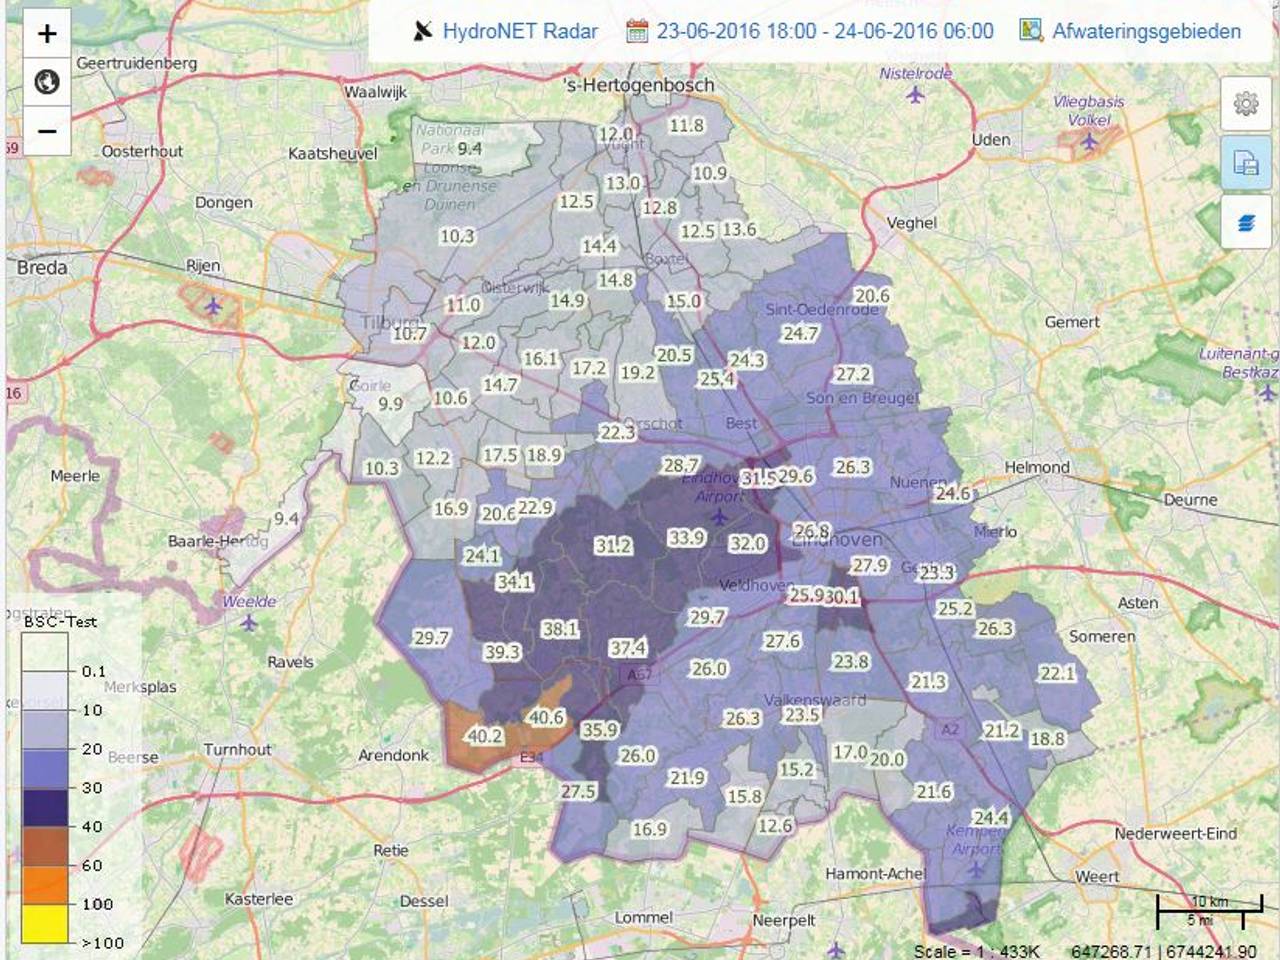Screen dimensions: 1280x960
Task: Toggle the highlighted export panel button
Action: point(1246,163)
